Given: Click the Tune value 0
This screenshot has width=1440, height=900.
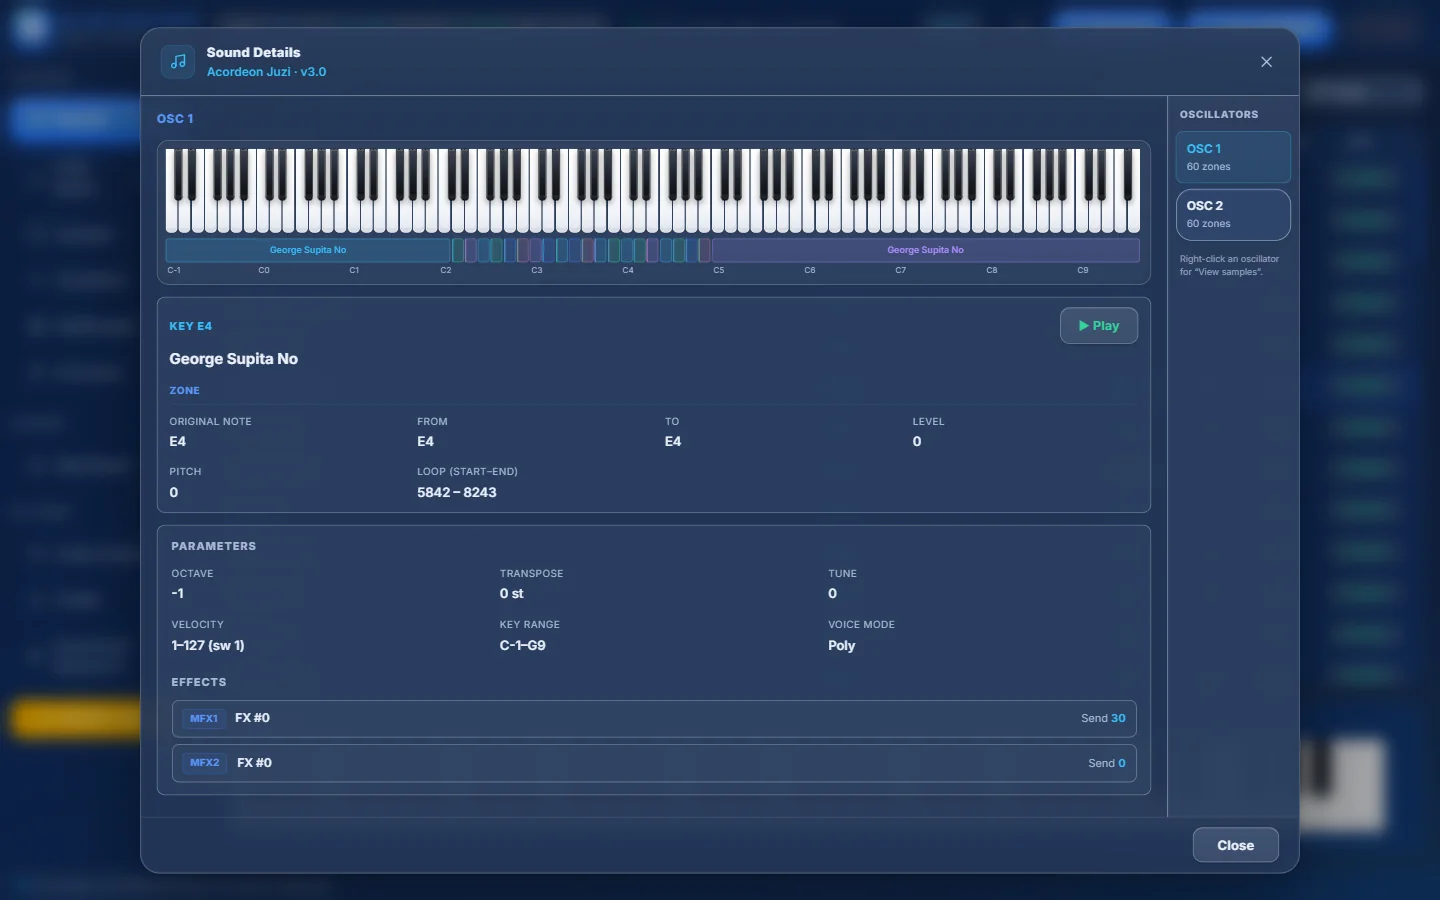Looking at the screenshot, I should (833, 593).
